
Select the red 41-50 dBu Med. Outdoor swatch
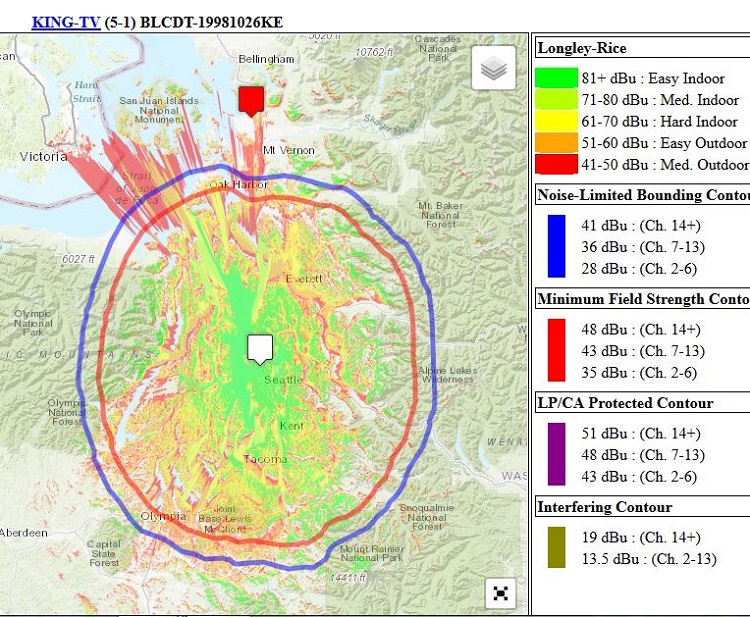(556, 165)
